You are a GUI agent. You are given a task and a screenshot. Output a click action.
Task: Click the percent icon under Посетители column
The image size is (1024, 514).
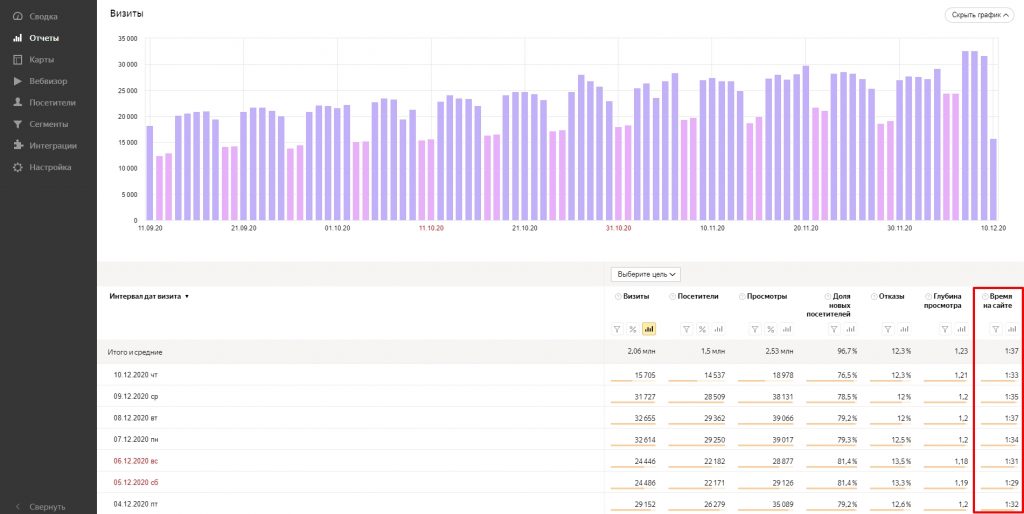tap(702, 329)
